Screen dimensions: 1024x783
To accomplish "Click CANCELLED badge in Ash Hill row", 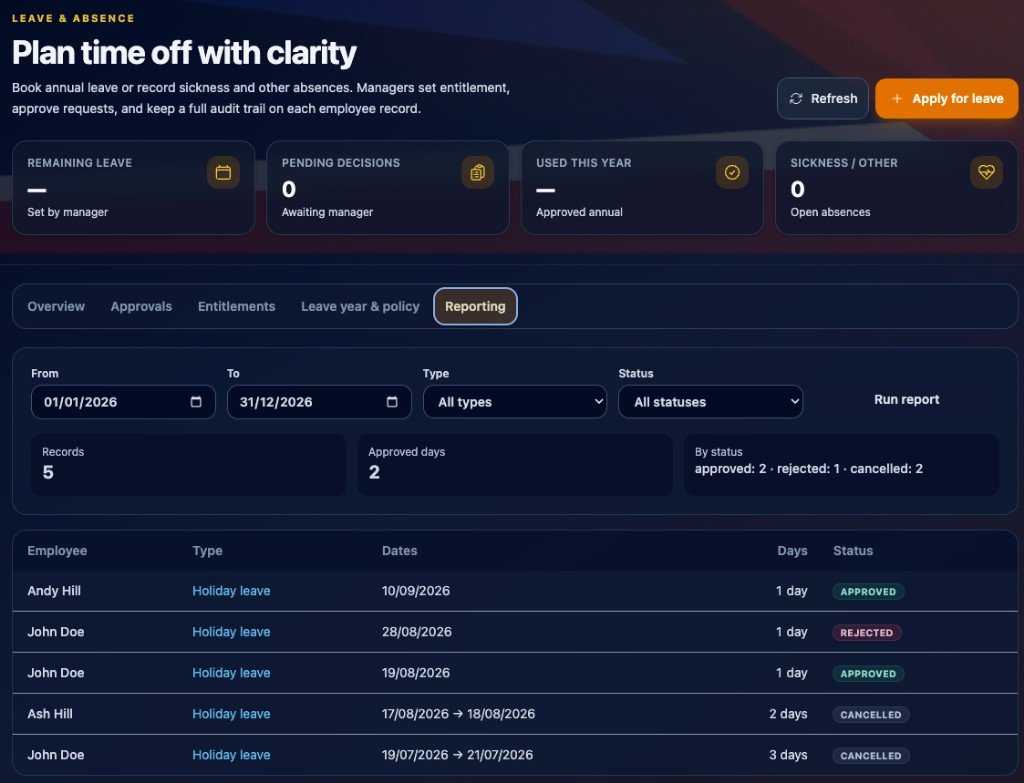I will [x=871, y=714].
